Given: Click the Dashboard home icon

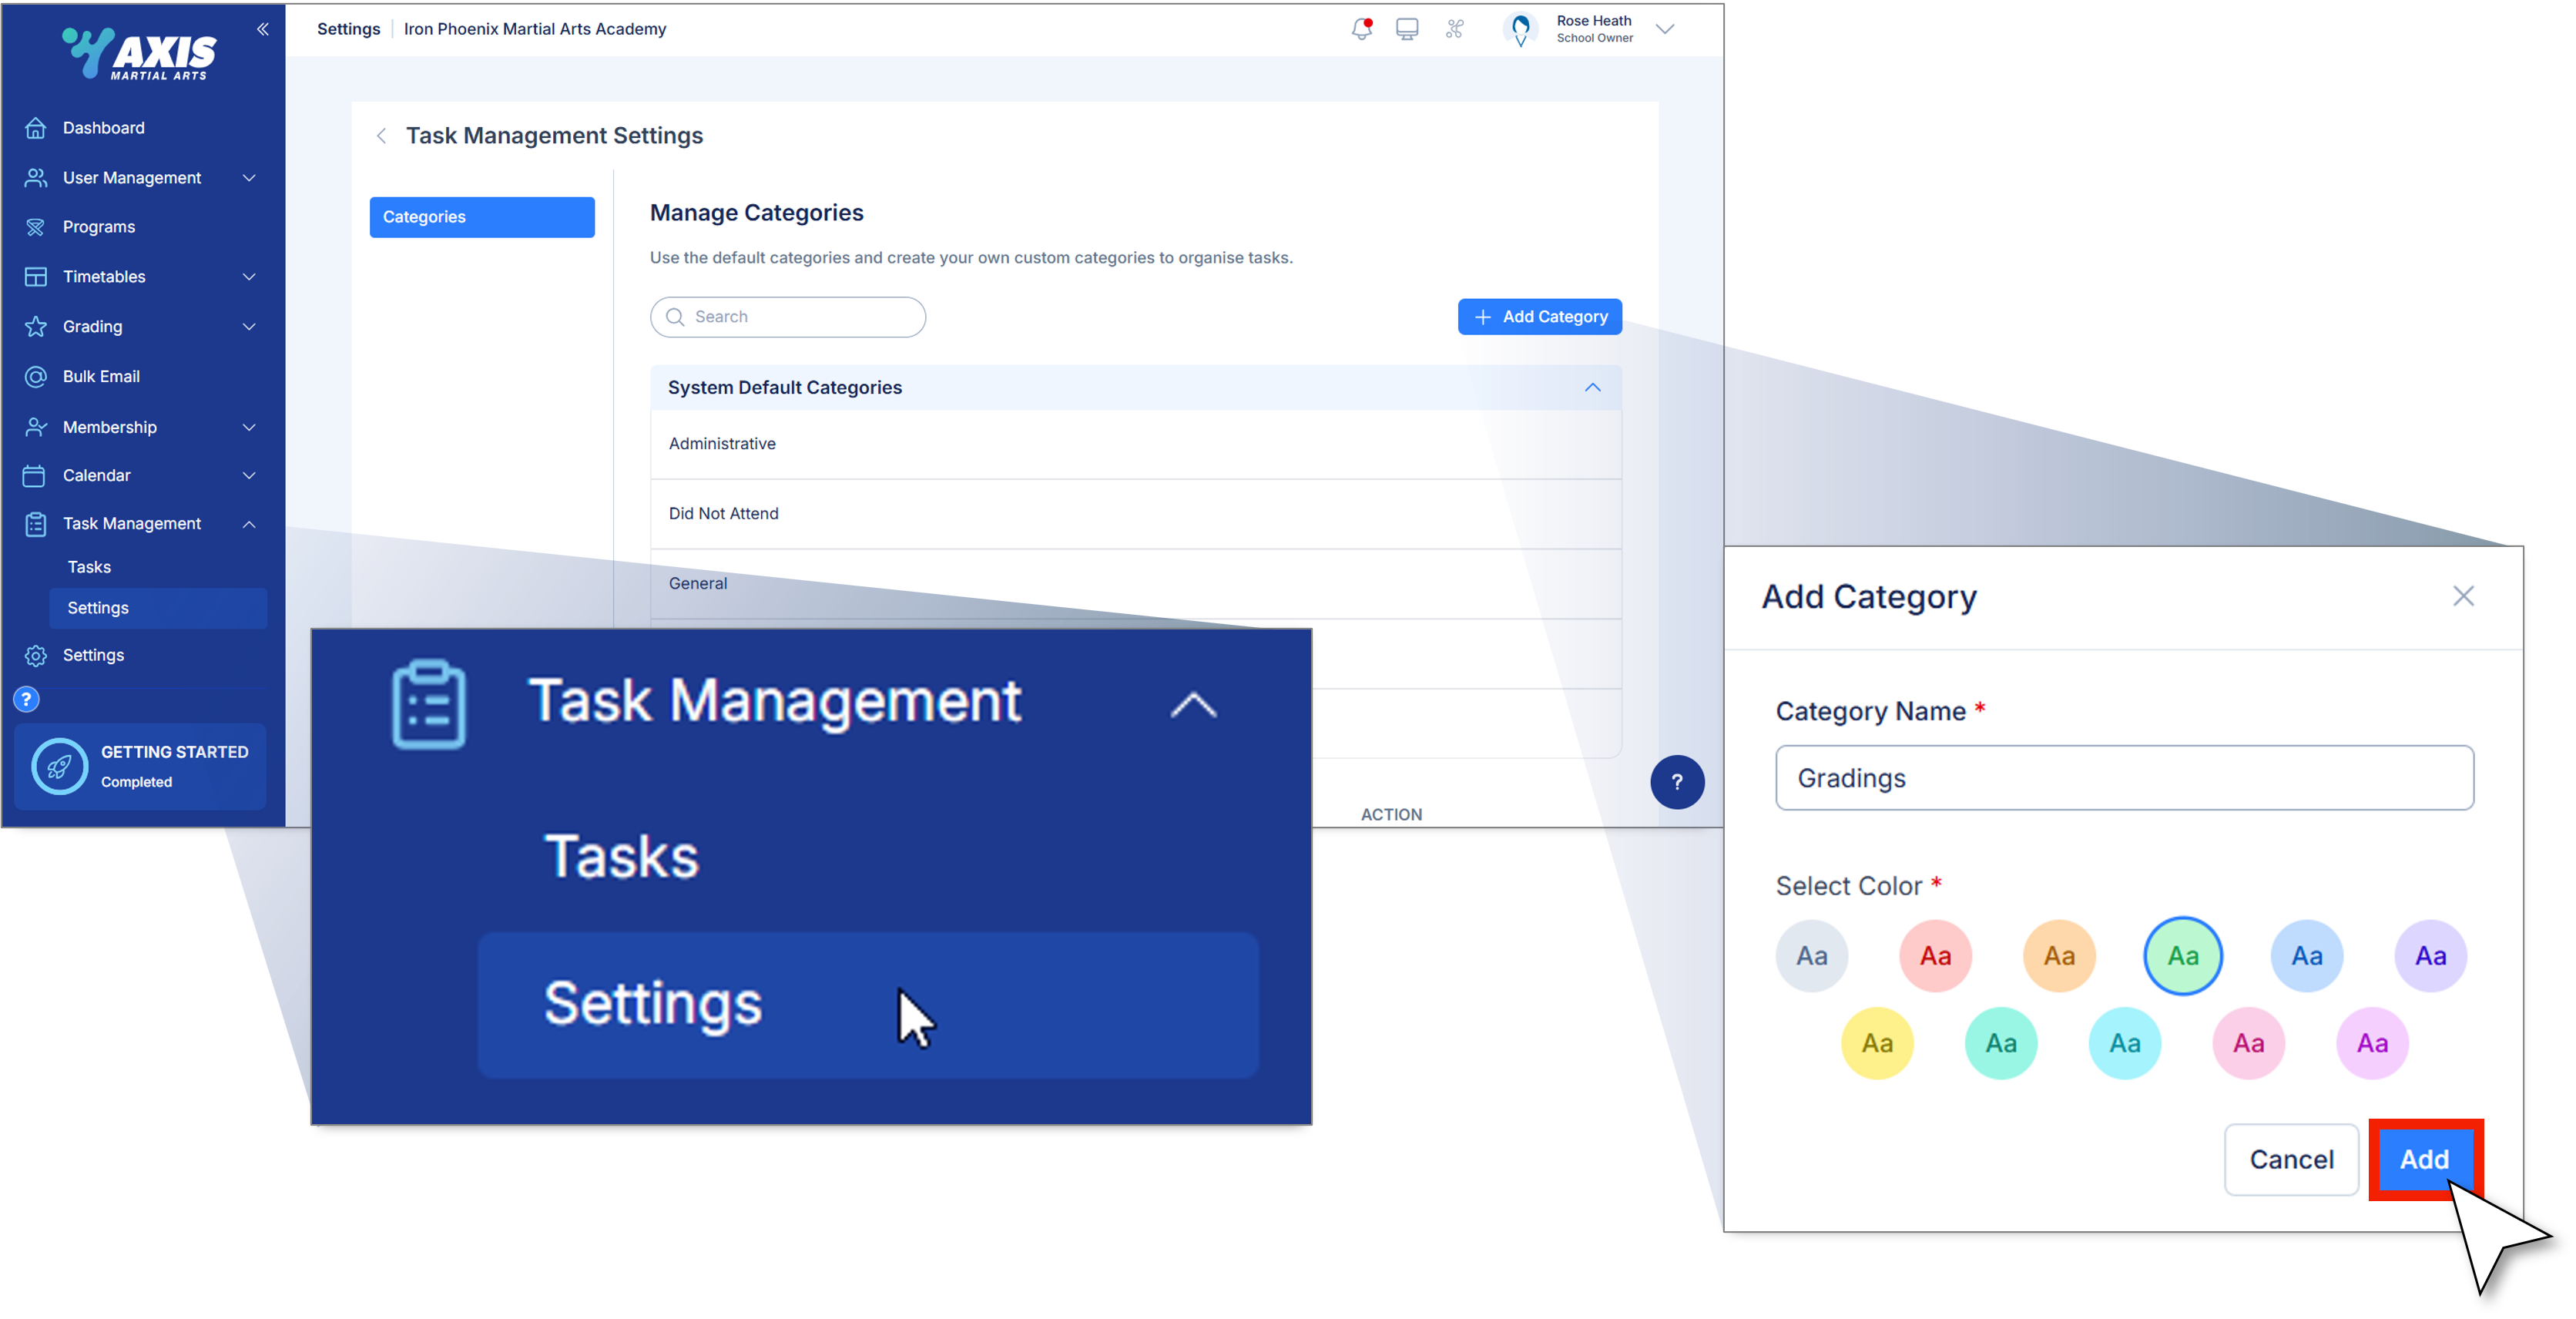Looking at the screenshot, I should (36, 128).
